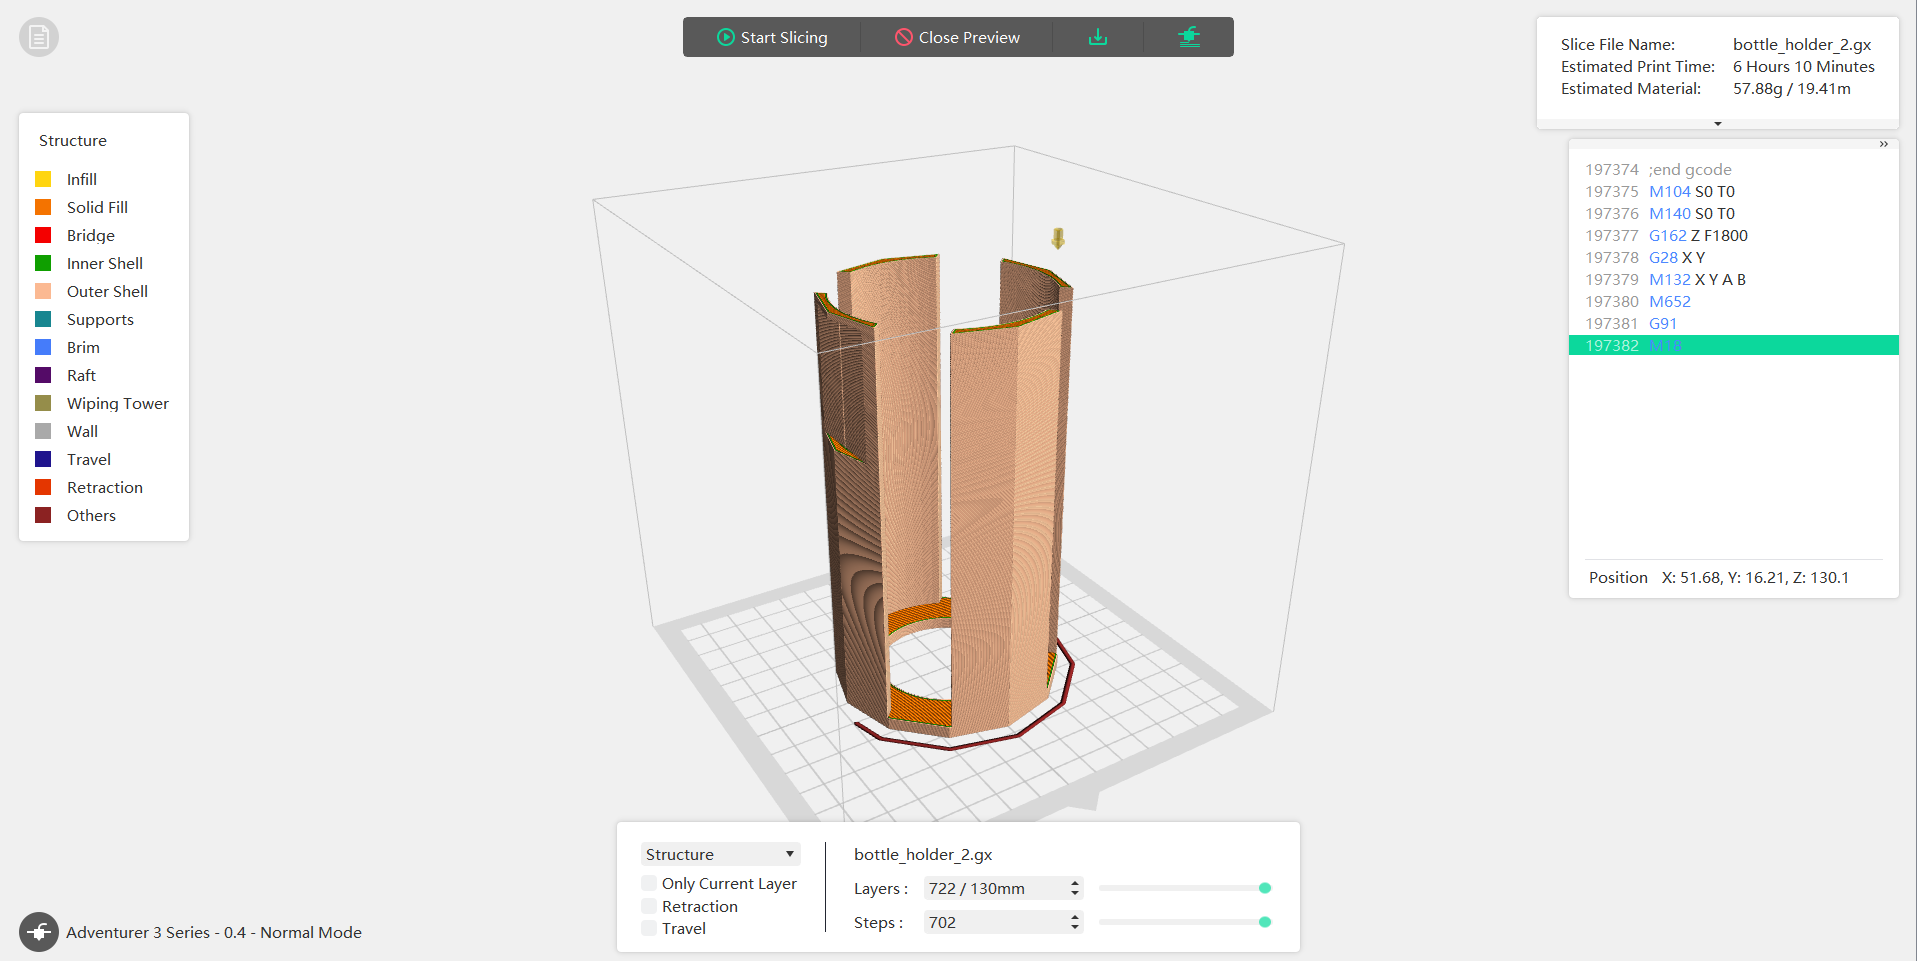Open the Structure view mode dropdown

tap(720, 854)
